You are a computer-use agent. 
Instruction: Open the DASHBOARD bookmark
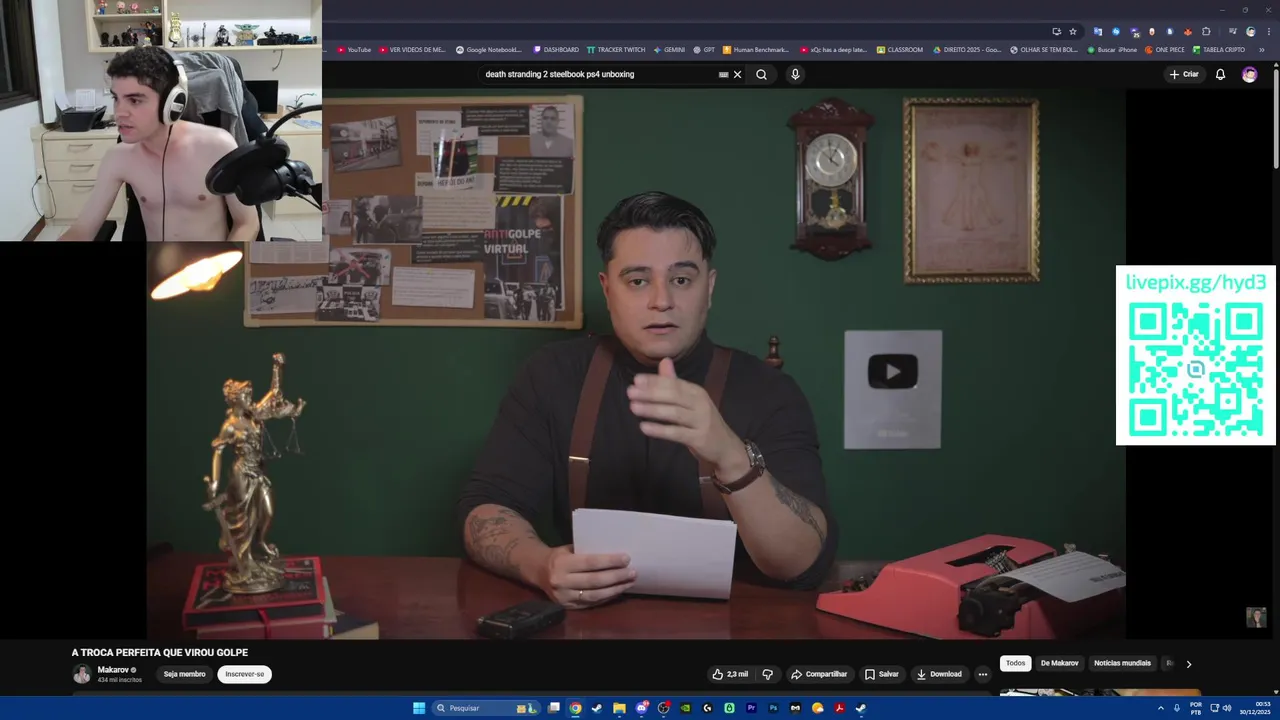click(x=556, y=49)
